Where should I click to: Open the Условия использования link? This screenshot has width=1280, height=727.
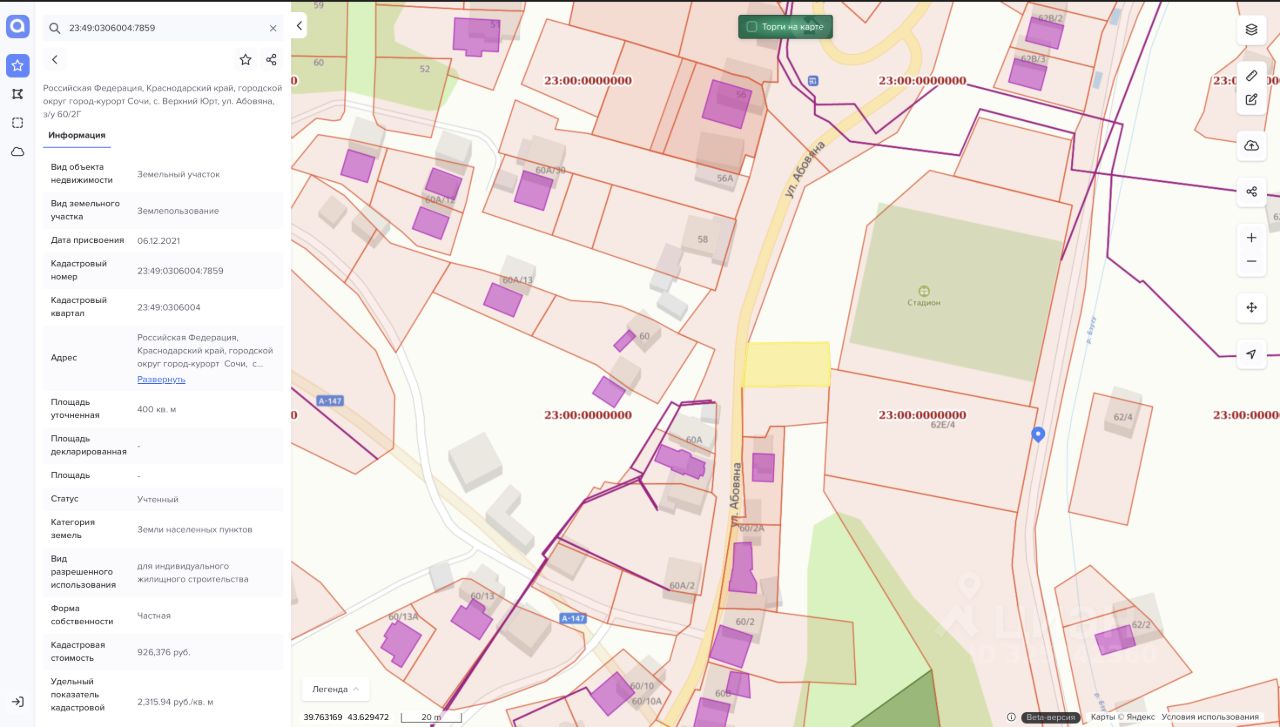tap(1210, 717)
